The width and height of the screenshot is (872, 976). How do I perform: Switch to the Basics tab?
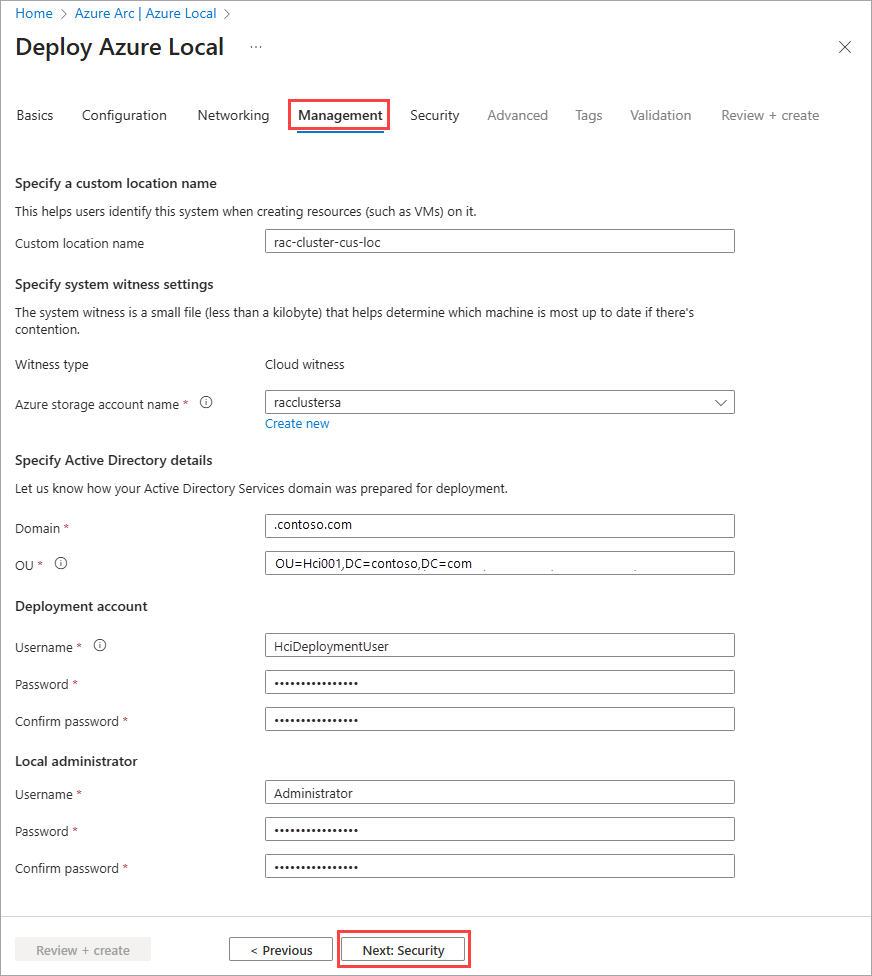(35, 115)
